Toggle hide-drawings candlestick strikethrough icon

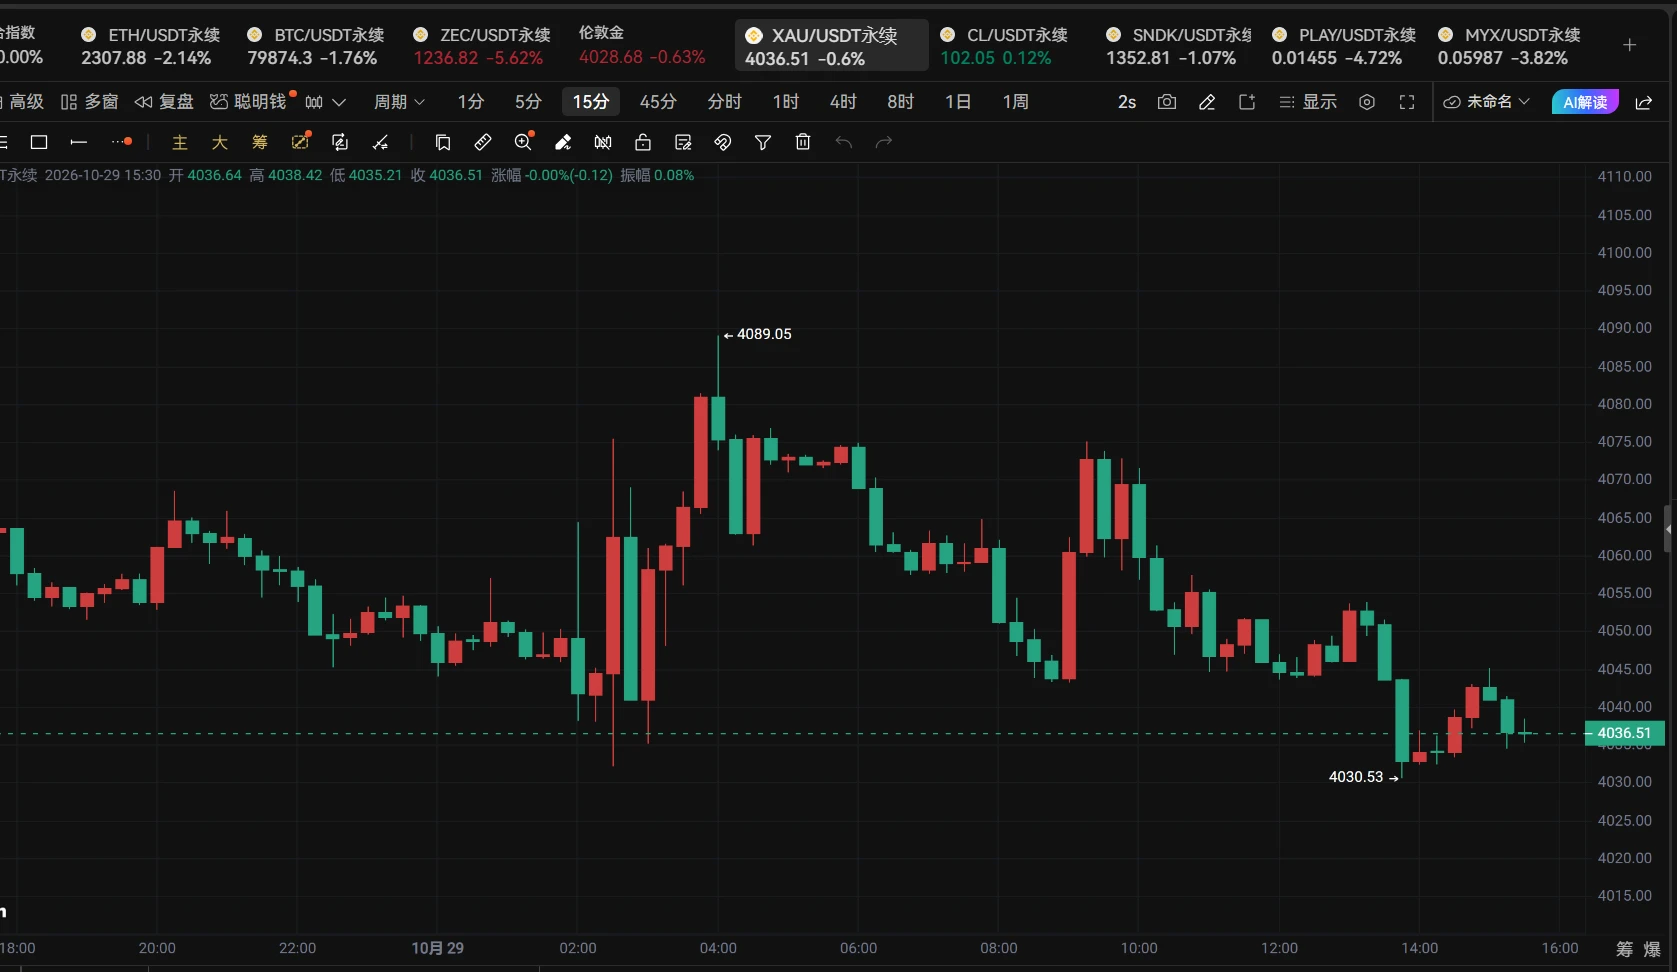coord(603,142)
